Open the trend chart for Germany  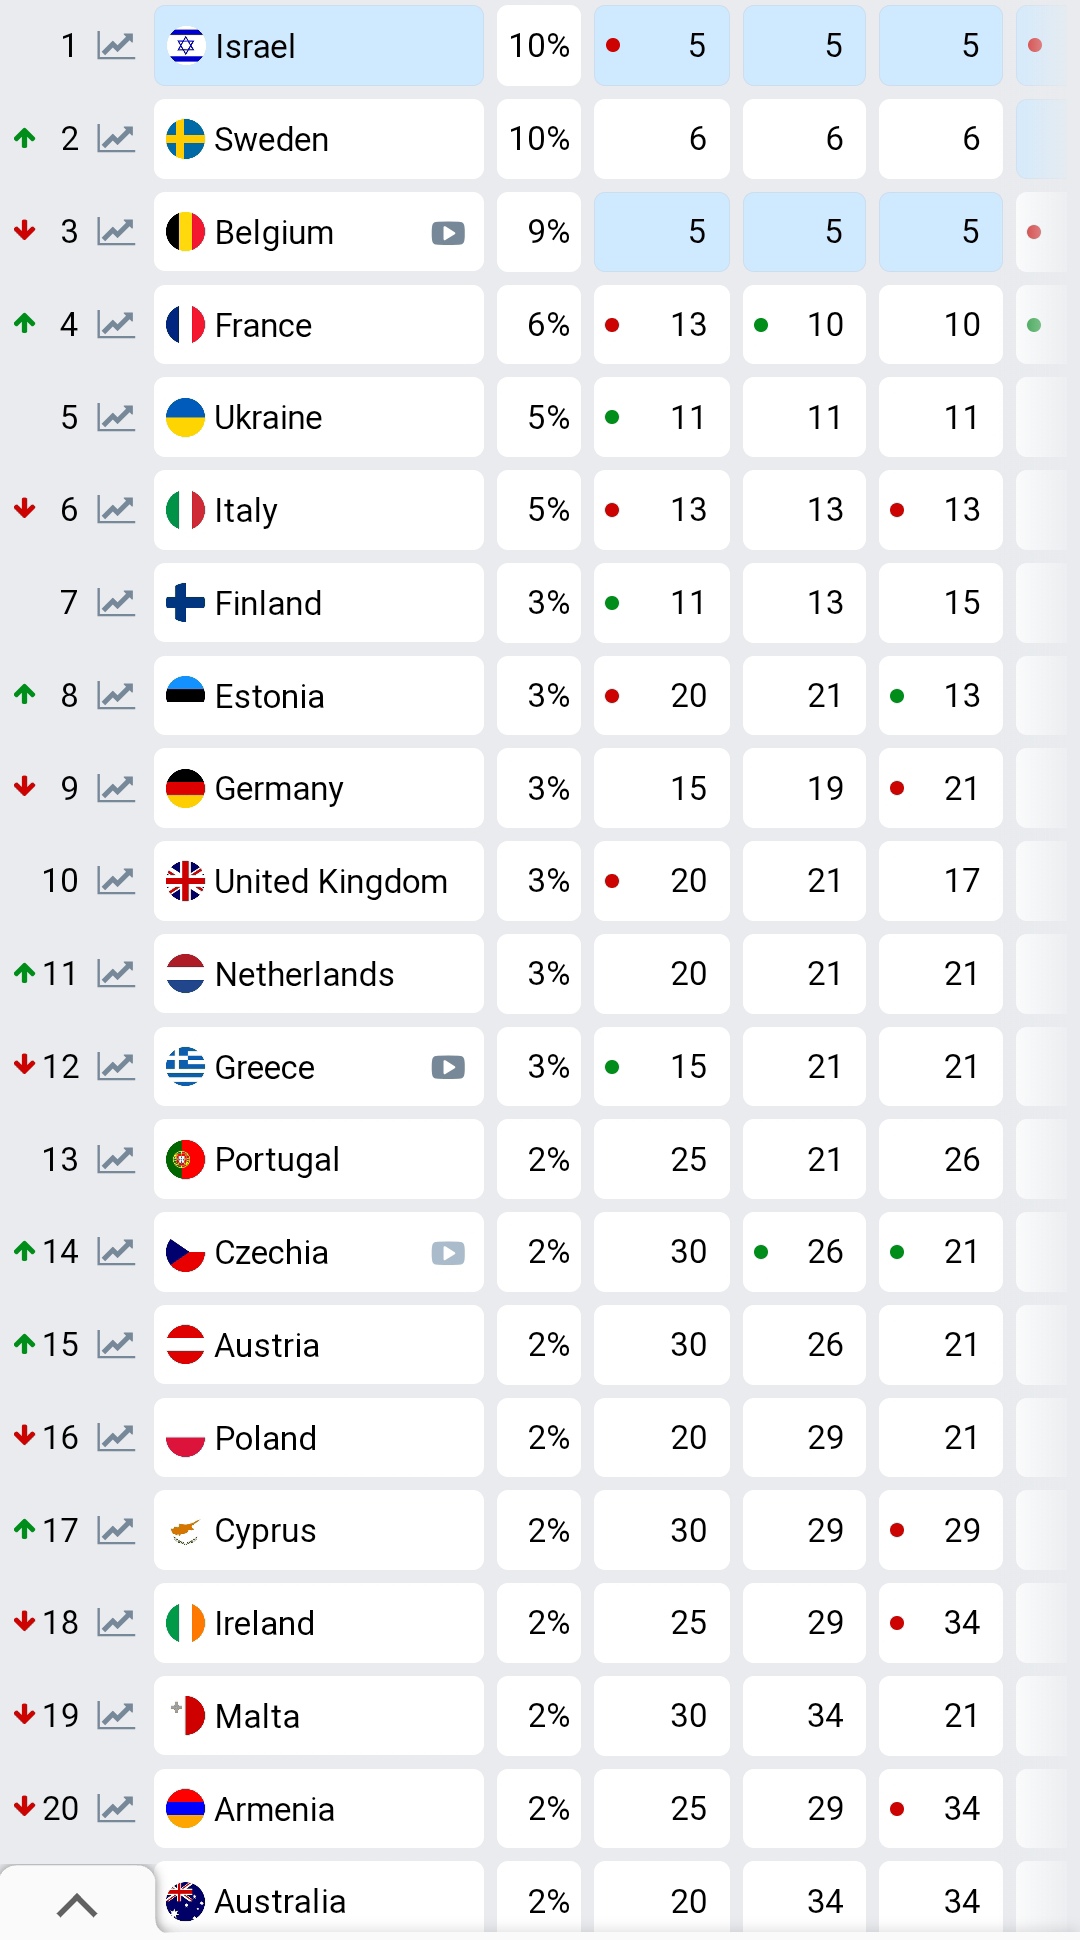(x=115, y=788)
